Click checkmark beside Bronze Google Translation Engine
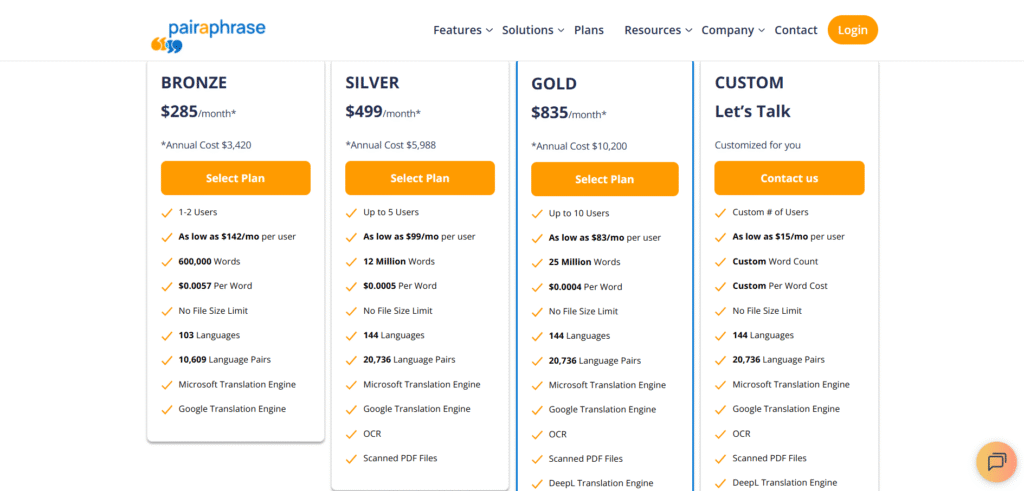This screenshot has height=491, width=1024. [167, 409]
